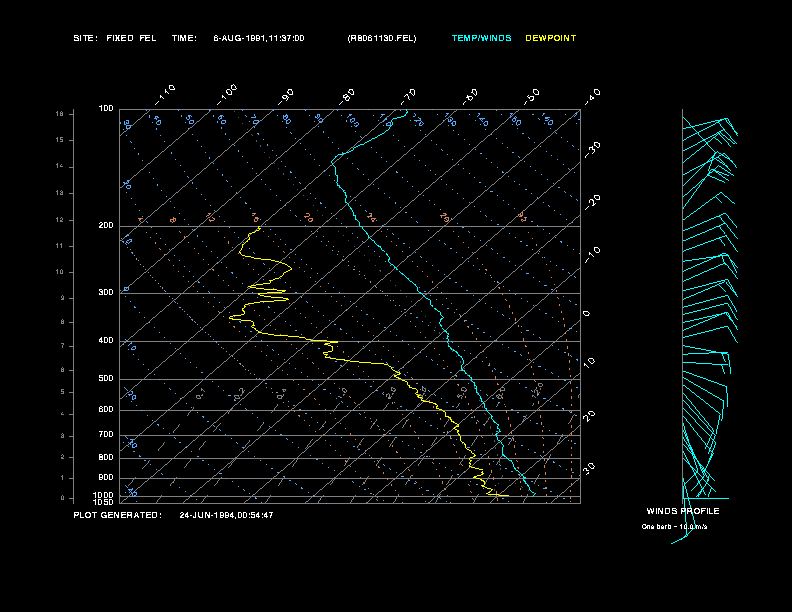Click the 200 pressure level label
This screenshot has height=612, width=792.
coord(106,226)
